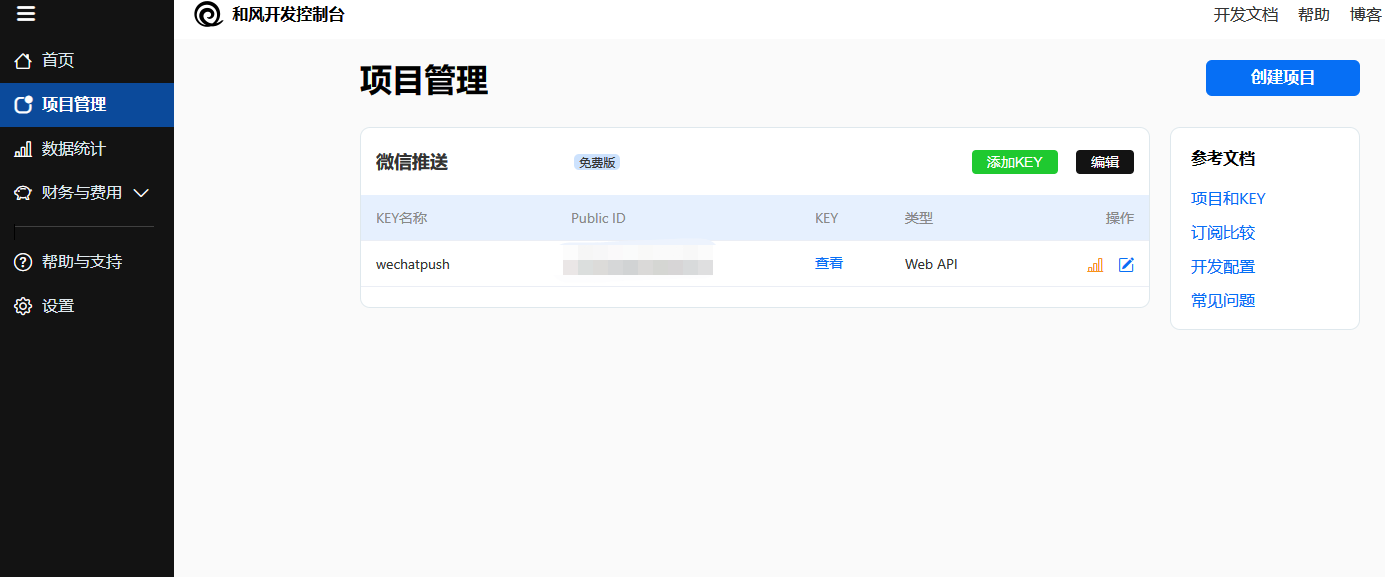Image resolution: width=1385 pixels, height=577 pixels.
Task: Expand the 财务与费用 chevron
Action: click(x=141, y=193)
